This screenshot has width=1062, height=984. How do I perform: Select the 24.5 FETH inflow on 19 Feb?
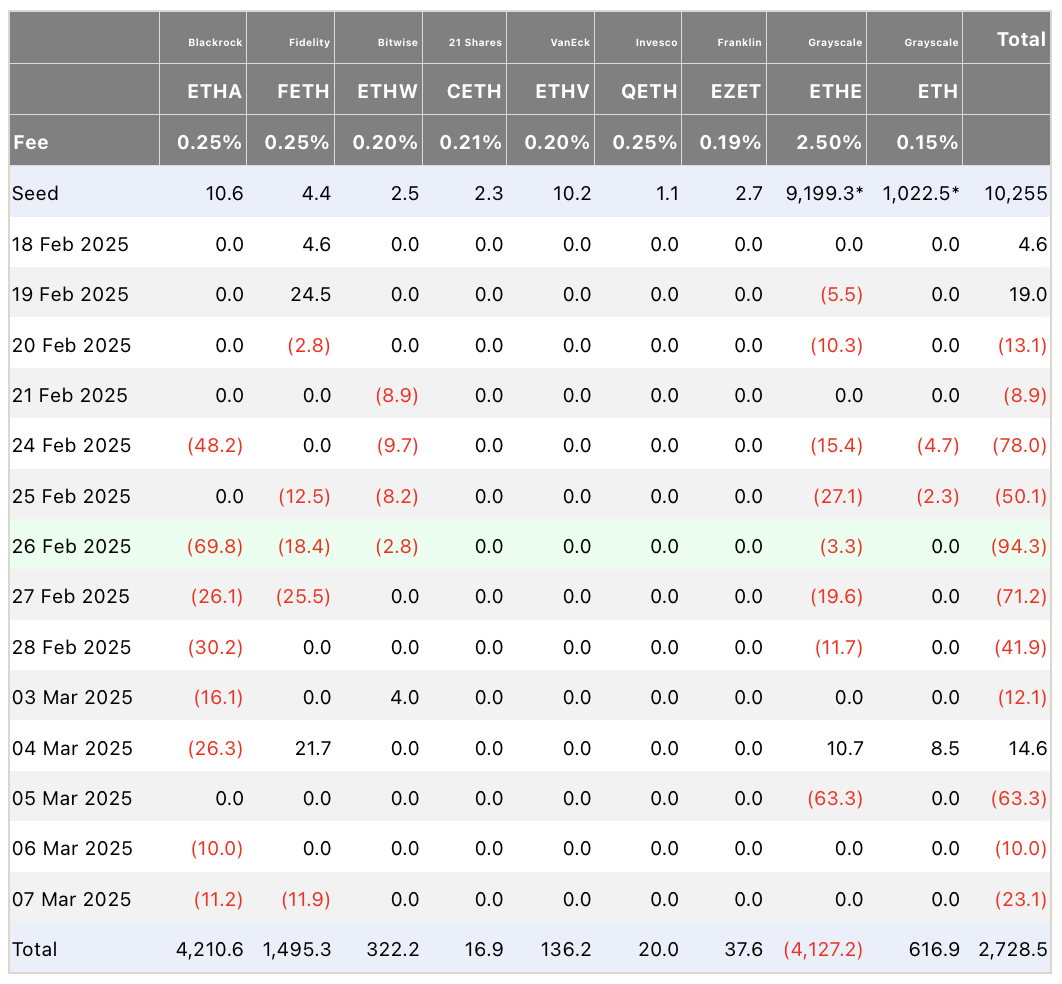click(x=310, y=295)
